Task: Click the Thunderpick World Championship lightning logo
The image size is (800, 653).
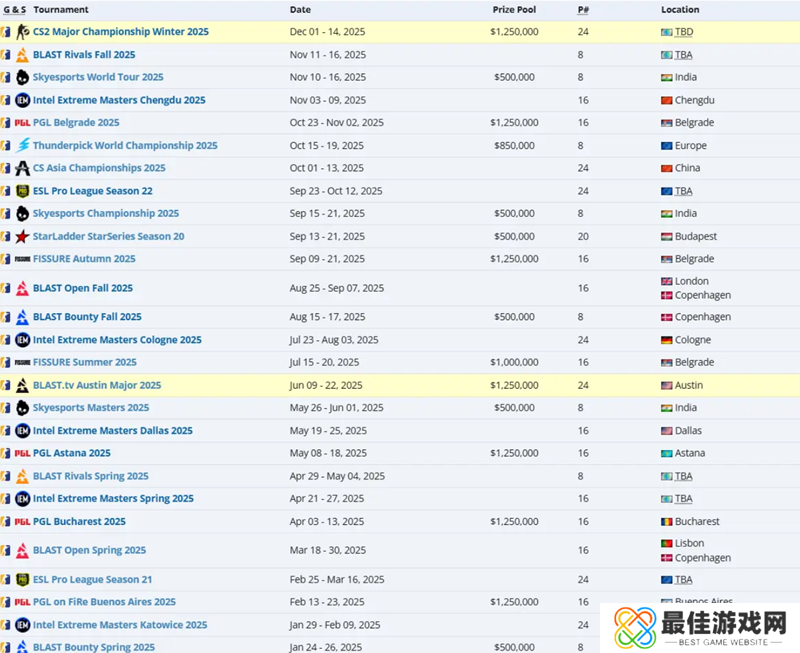Action: (x=22, y=146)
